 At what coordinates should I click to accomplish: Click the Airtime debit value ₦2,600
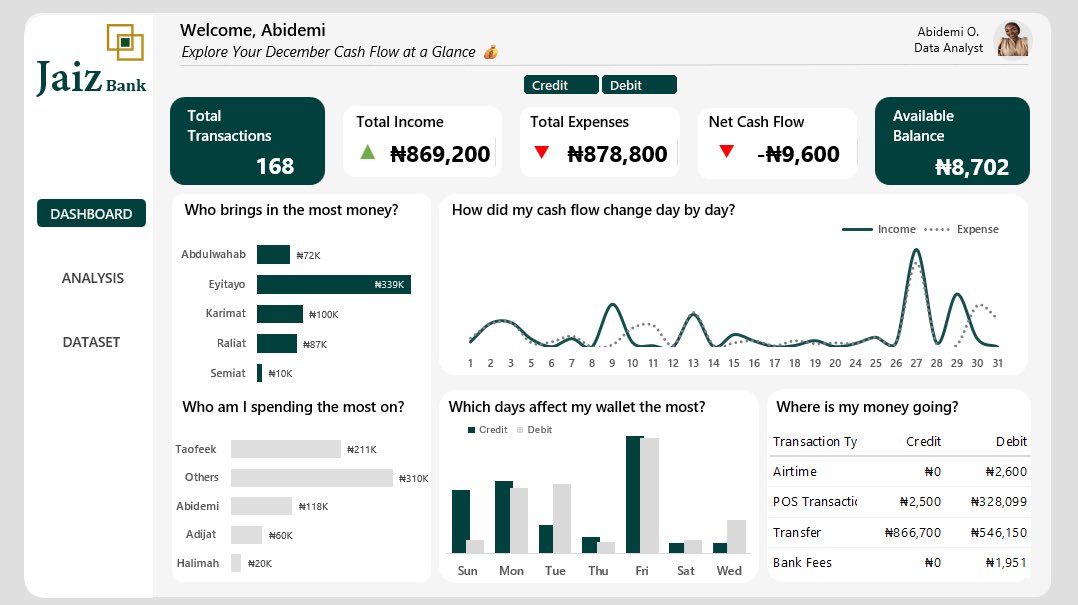pyautogui.click(x=1006, y=472)
